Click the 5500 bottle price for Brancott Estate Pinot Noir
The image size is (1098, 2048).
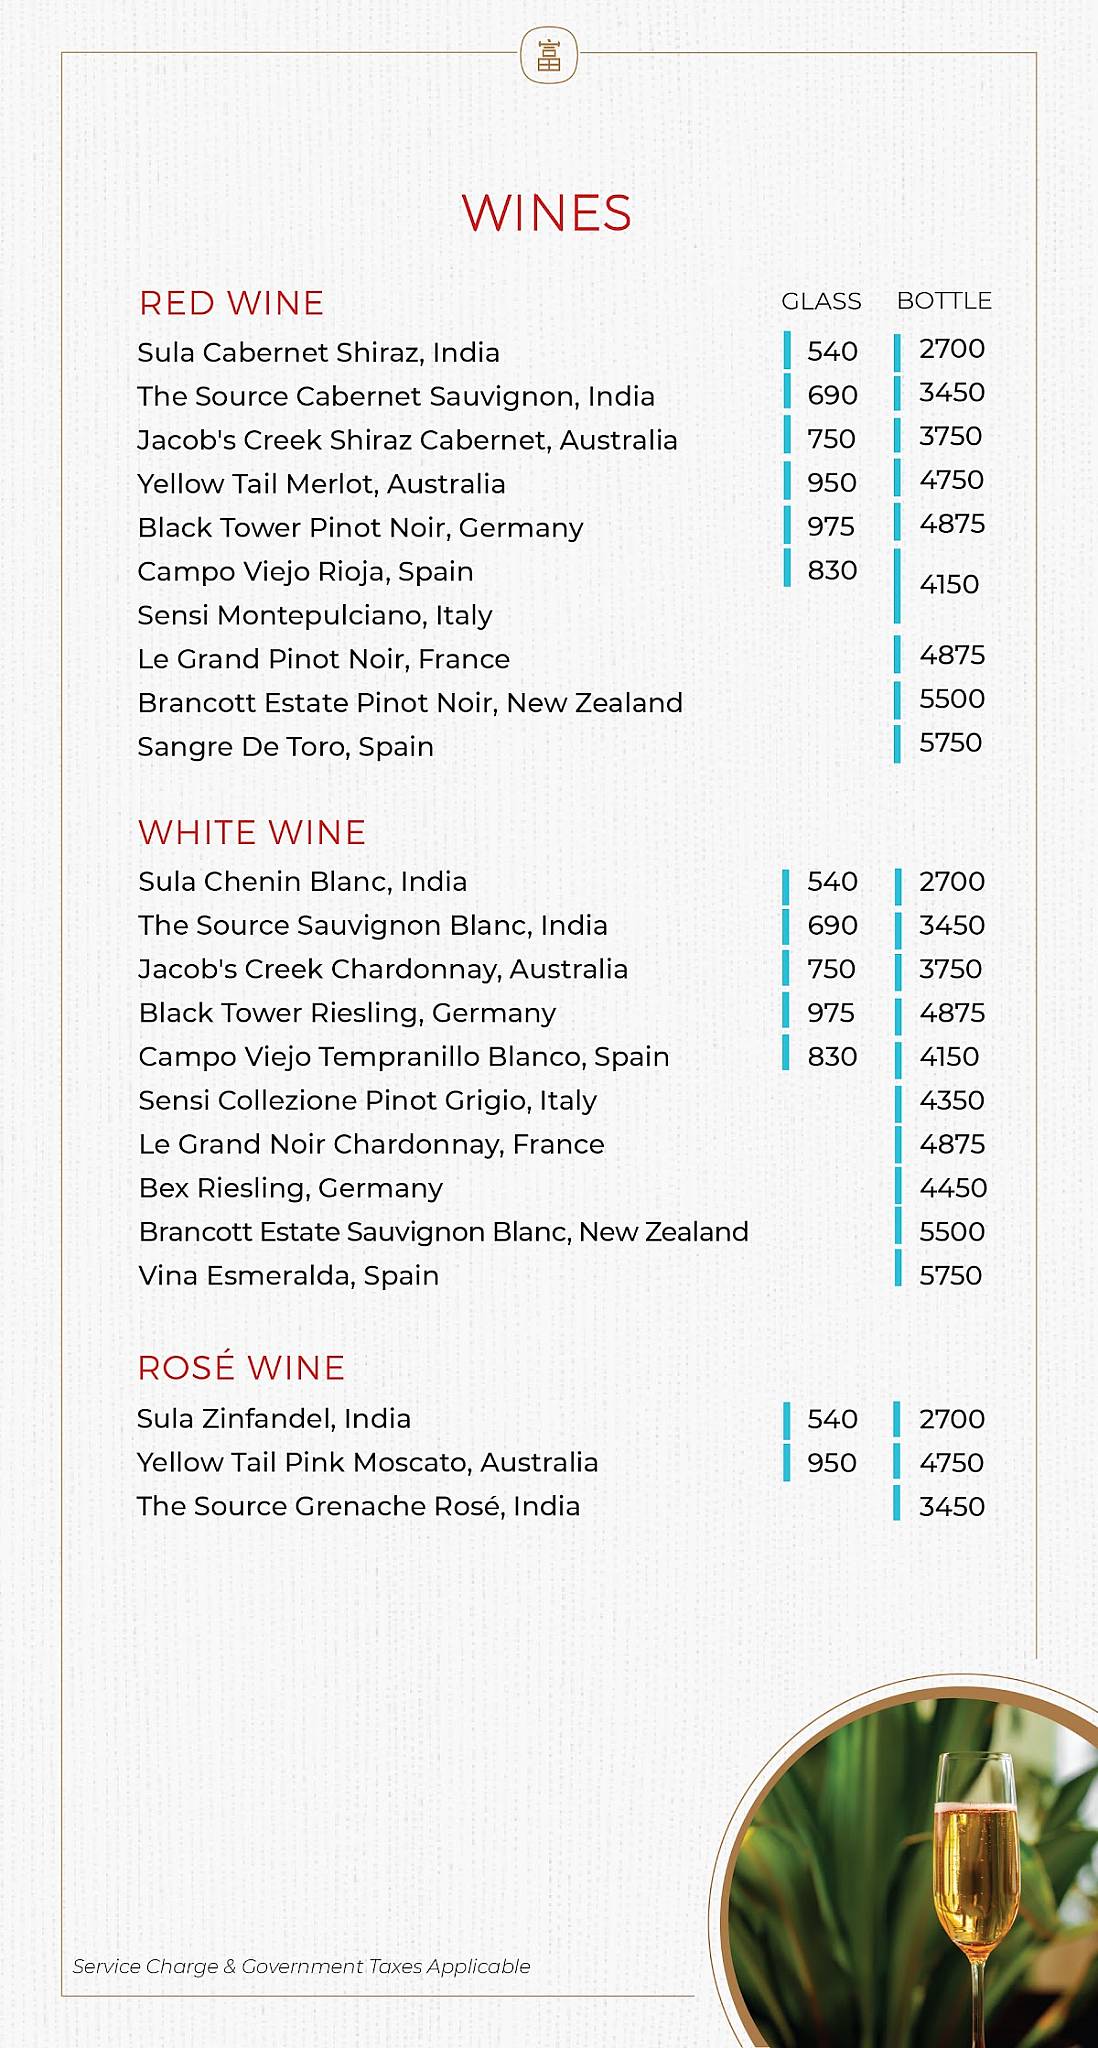click(x=951, y=699)
